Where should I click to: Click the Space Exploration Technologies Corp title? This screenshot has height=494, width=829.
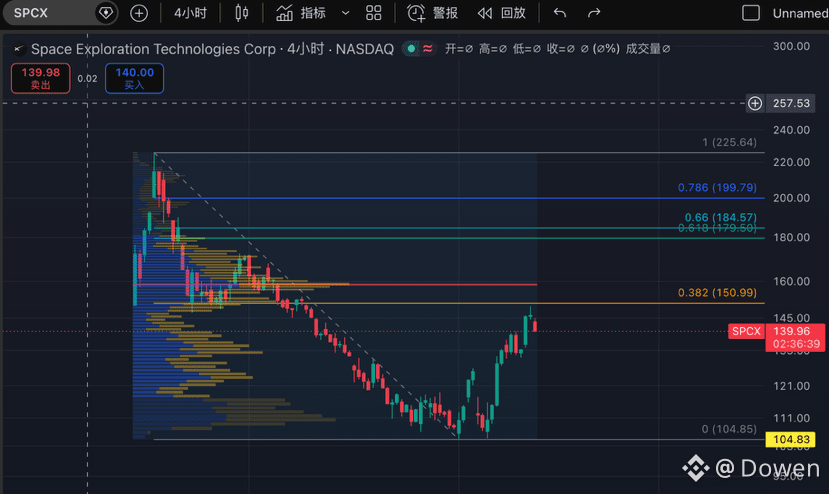pos(153,49)
